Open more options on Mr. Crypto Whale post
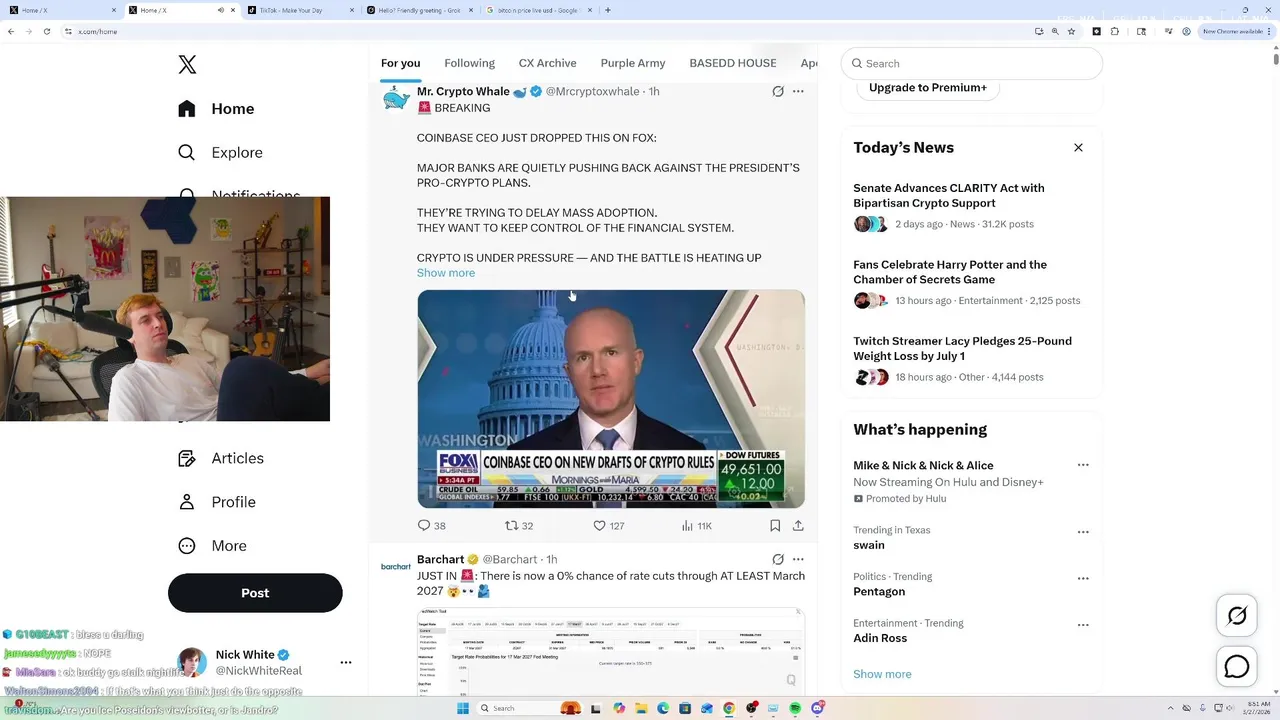 pyautogui.click(x=798, y=91)
